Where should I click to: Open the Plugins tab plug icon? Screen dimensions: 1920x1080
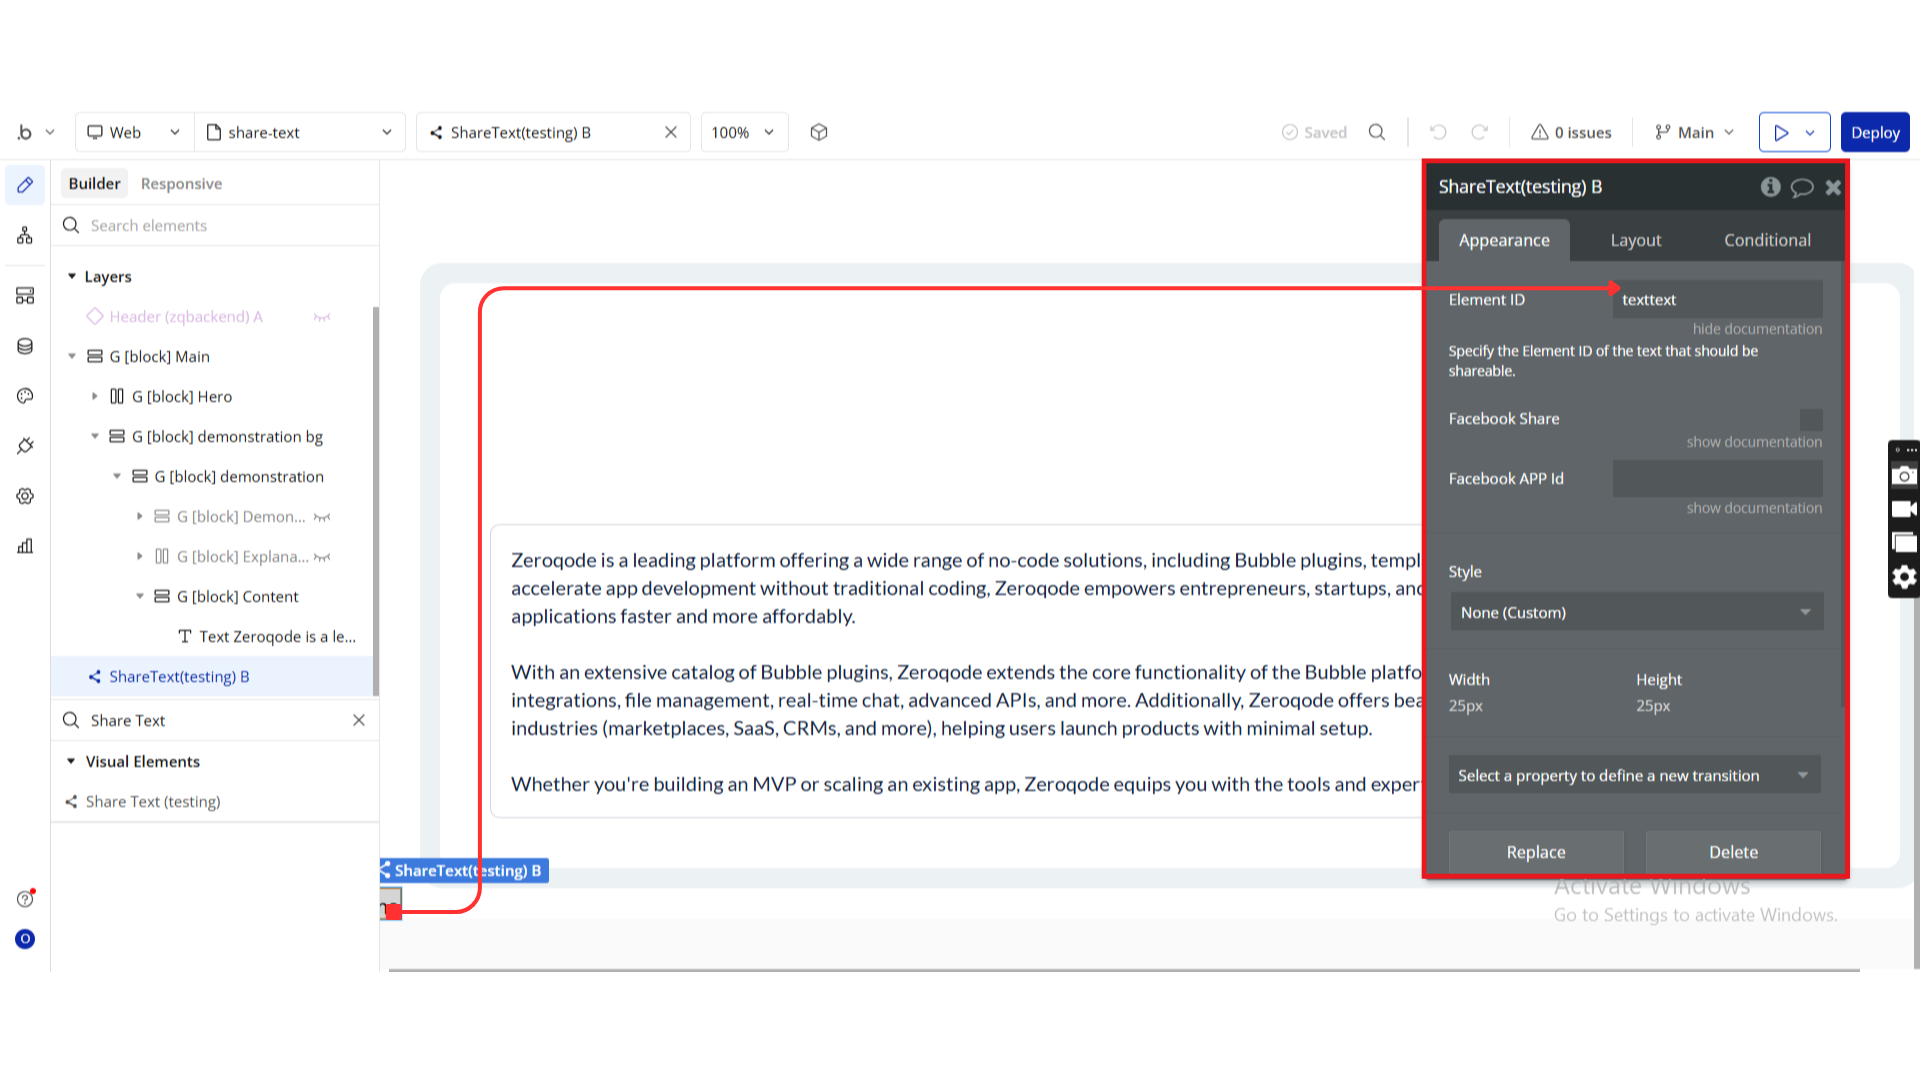tap(25, 446)
